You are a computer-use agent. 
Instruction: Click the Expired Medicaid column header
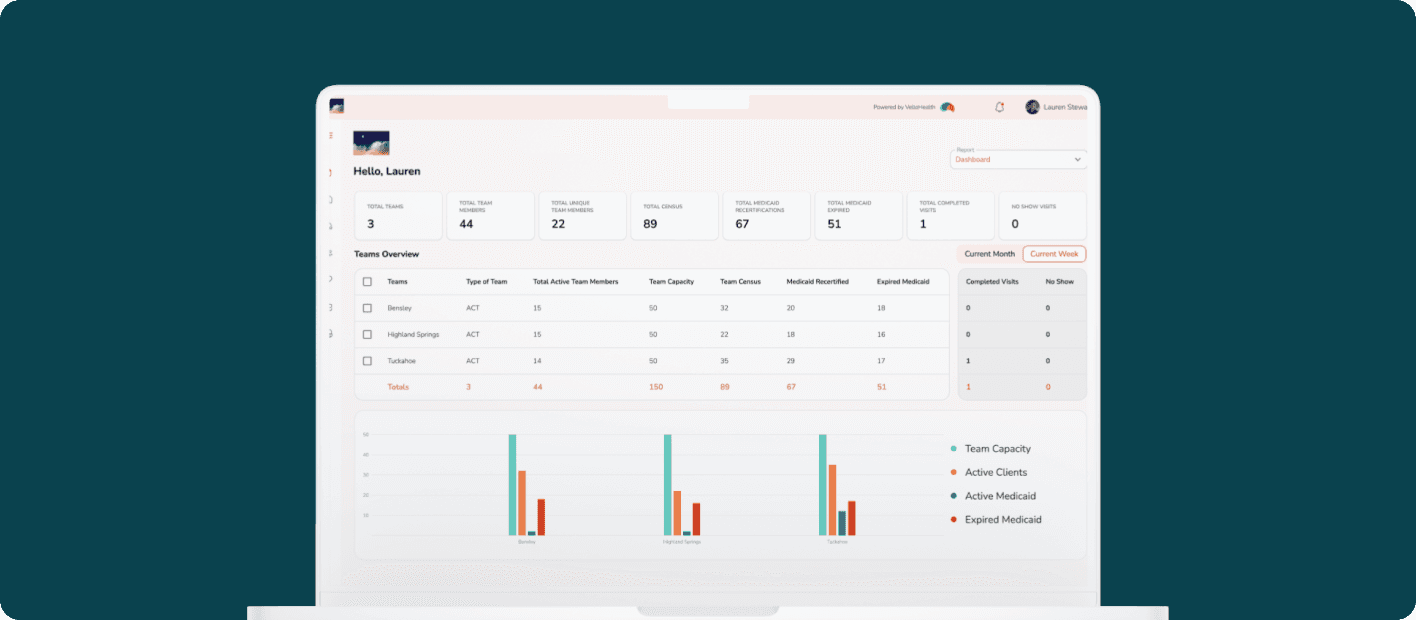tap(903, 282)
